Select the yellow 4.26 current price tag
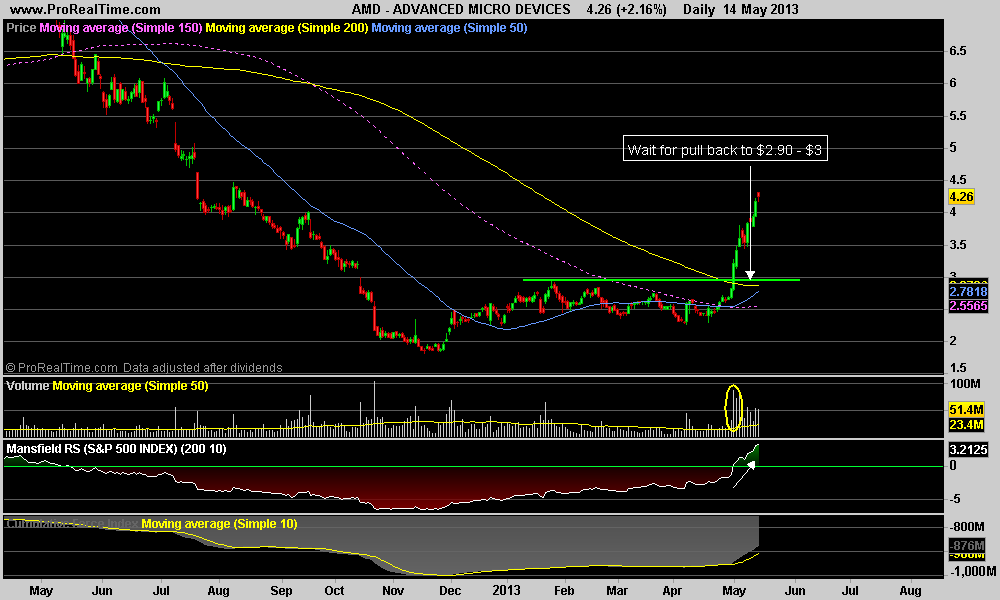Image resolution: width=1000 pixels, height=600 pixels. (962, 196)
